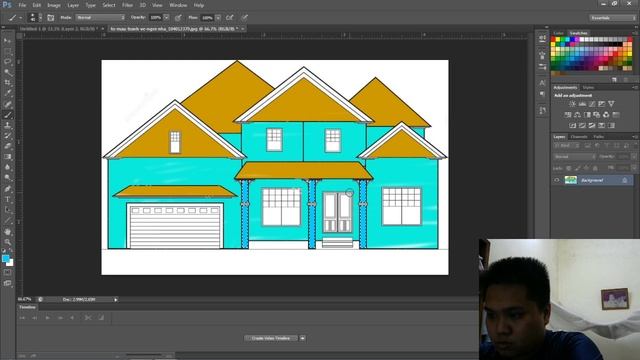The image size is (640, 360).
Task: Enable airbrush-style build-up
Action: pyautogui.click(x=230, y=18)
